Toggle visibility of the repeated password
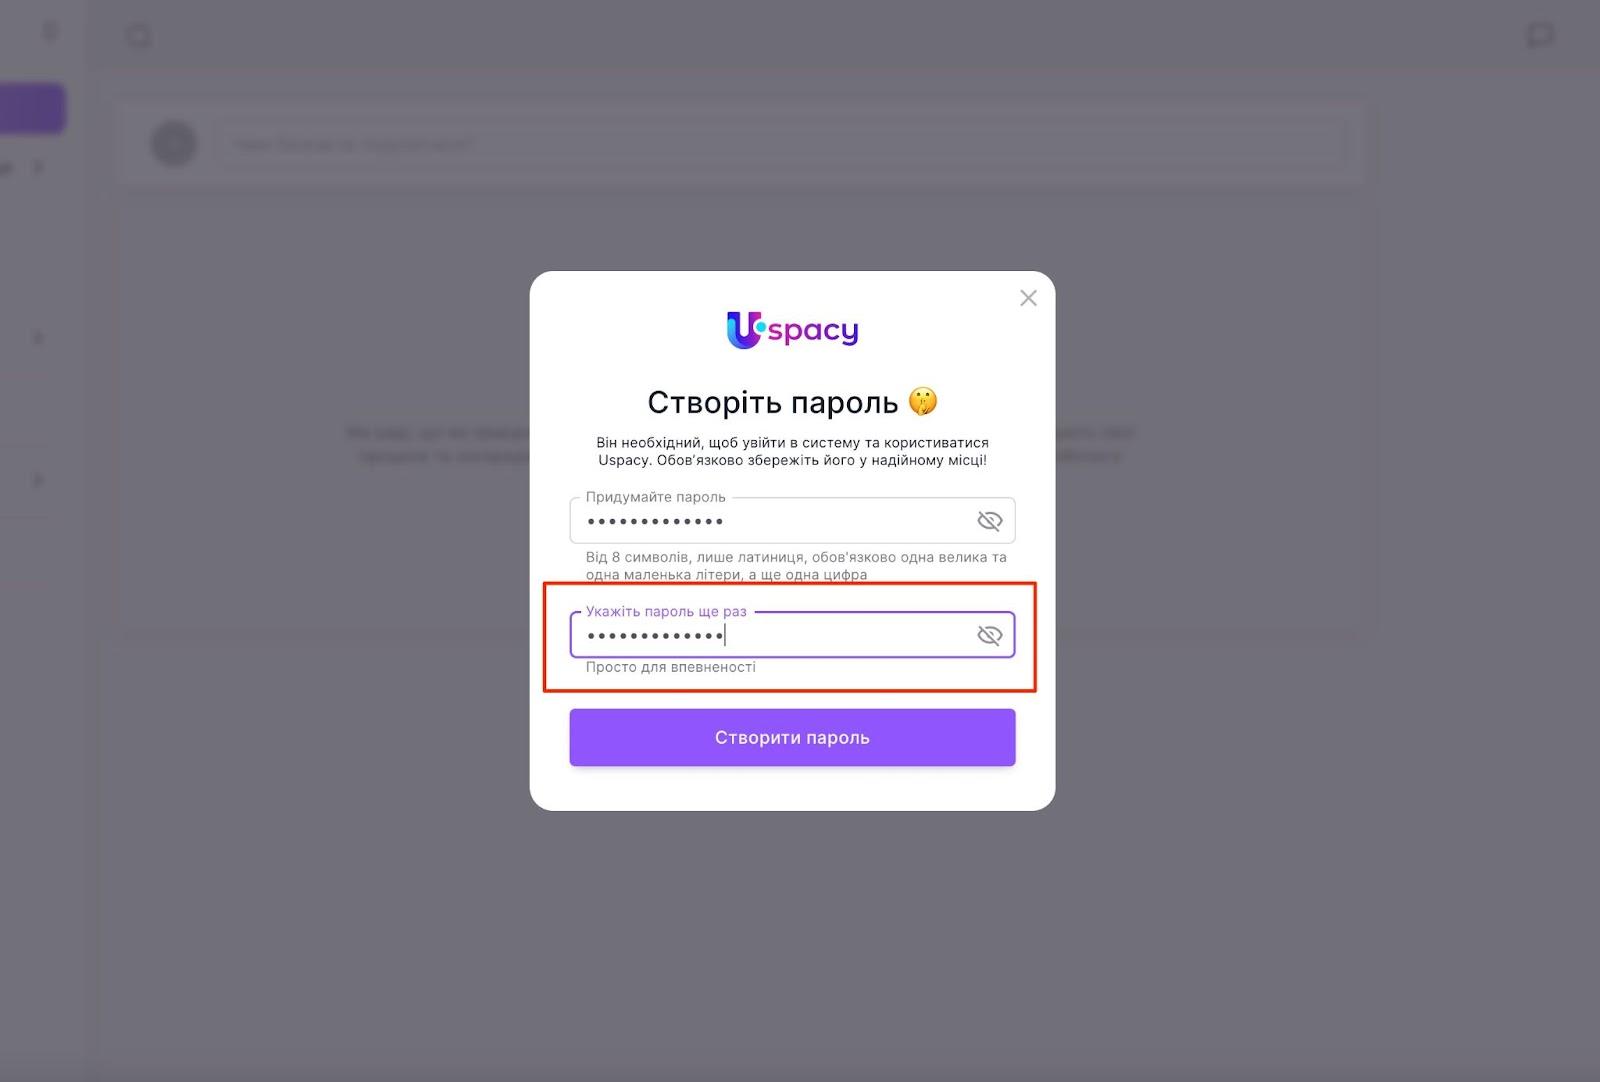The height and width of the screenshot is (1082, 1600). [x=989, y=636]
